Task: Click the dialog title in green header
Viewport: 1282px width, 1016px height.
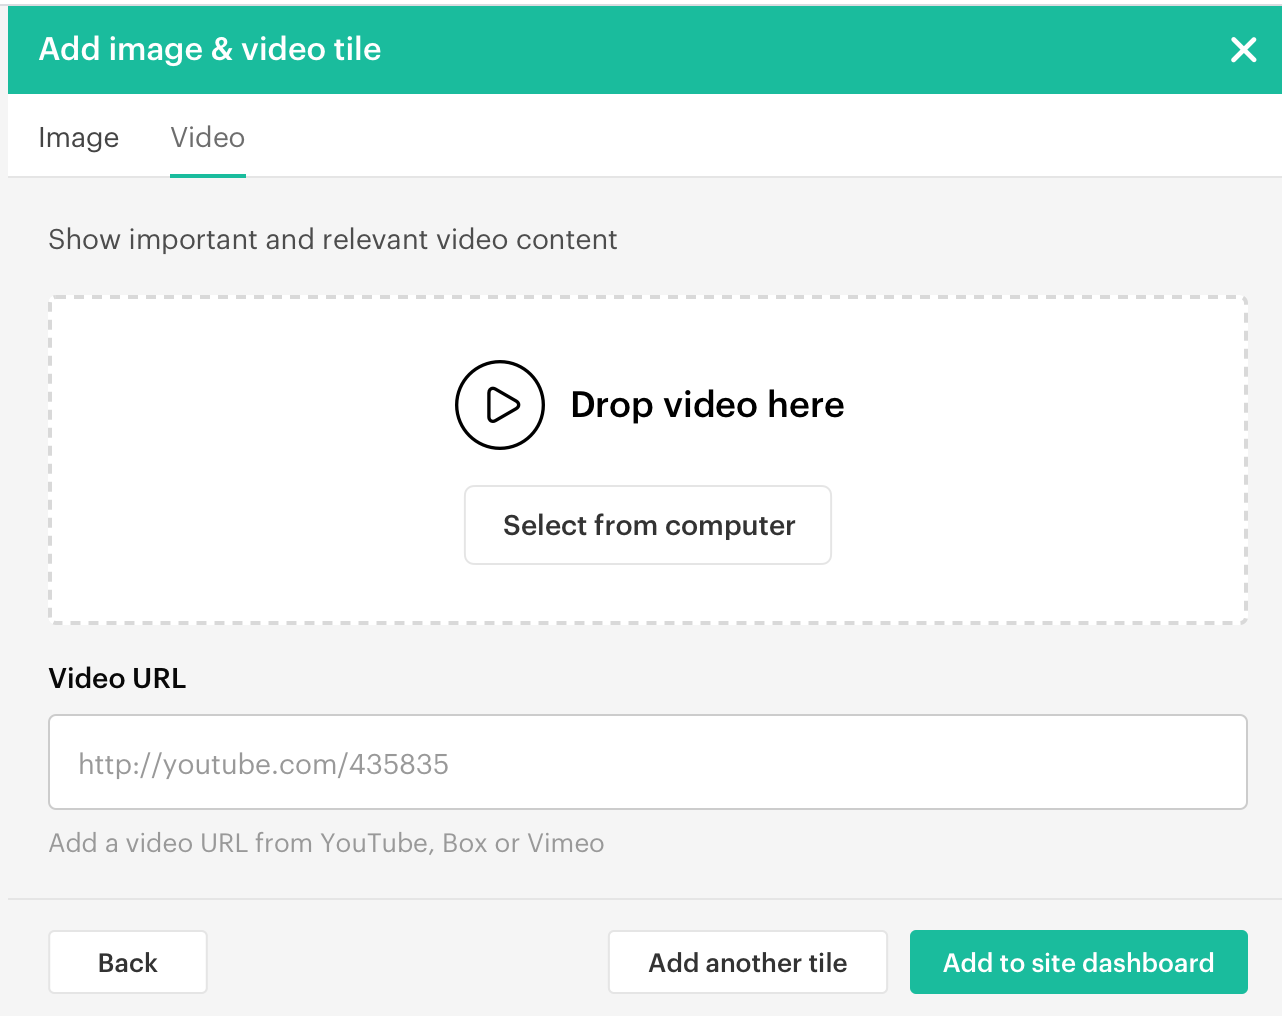Action: (210, 49)
